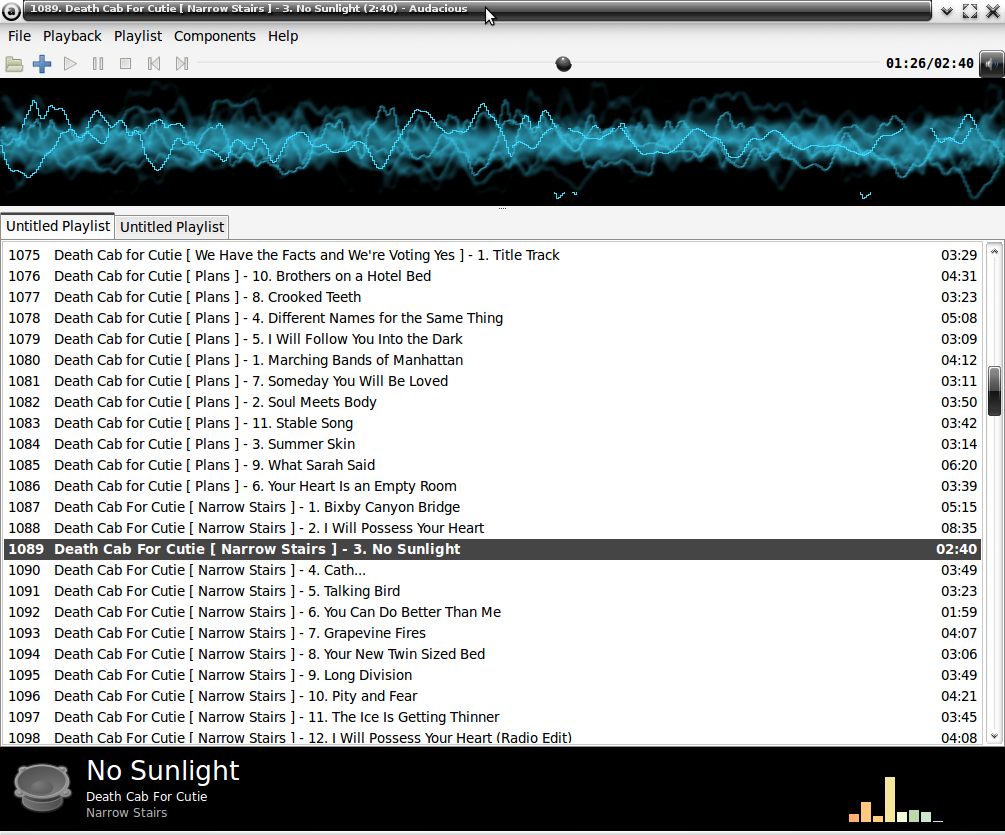Maximize the Audacious window
Screen dimensions: 1005x835
point(970,11)
